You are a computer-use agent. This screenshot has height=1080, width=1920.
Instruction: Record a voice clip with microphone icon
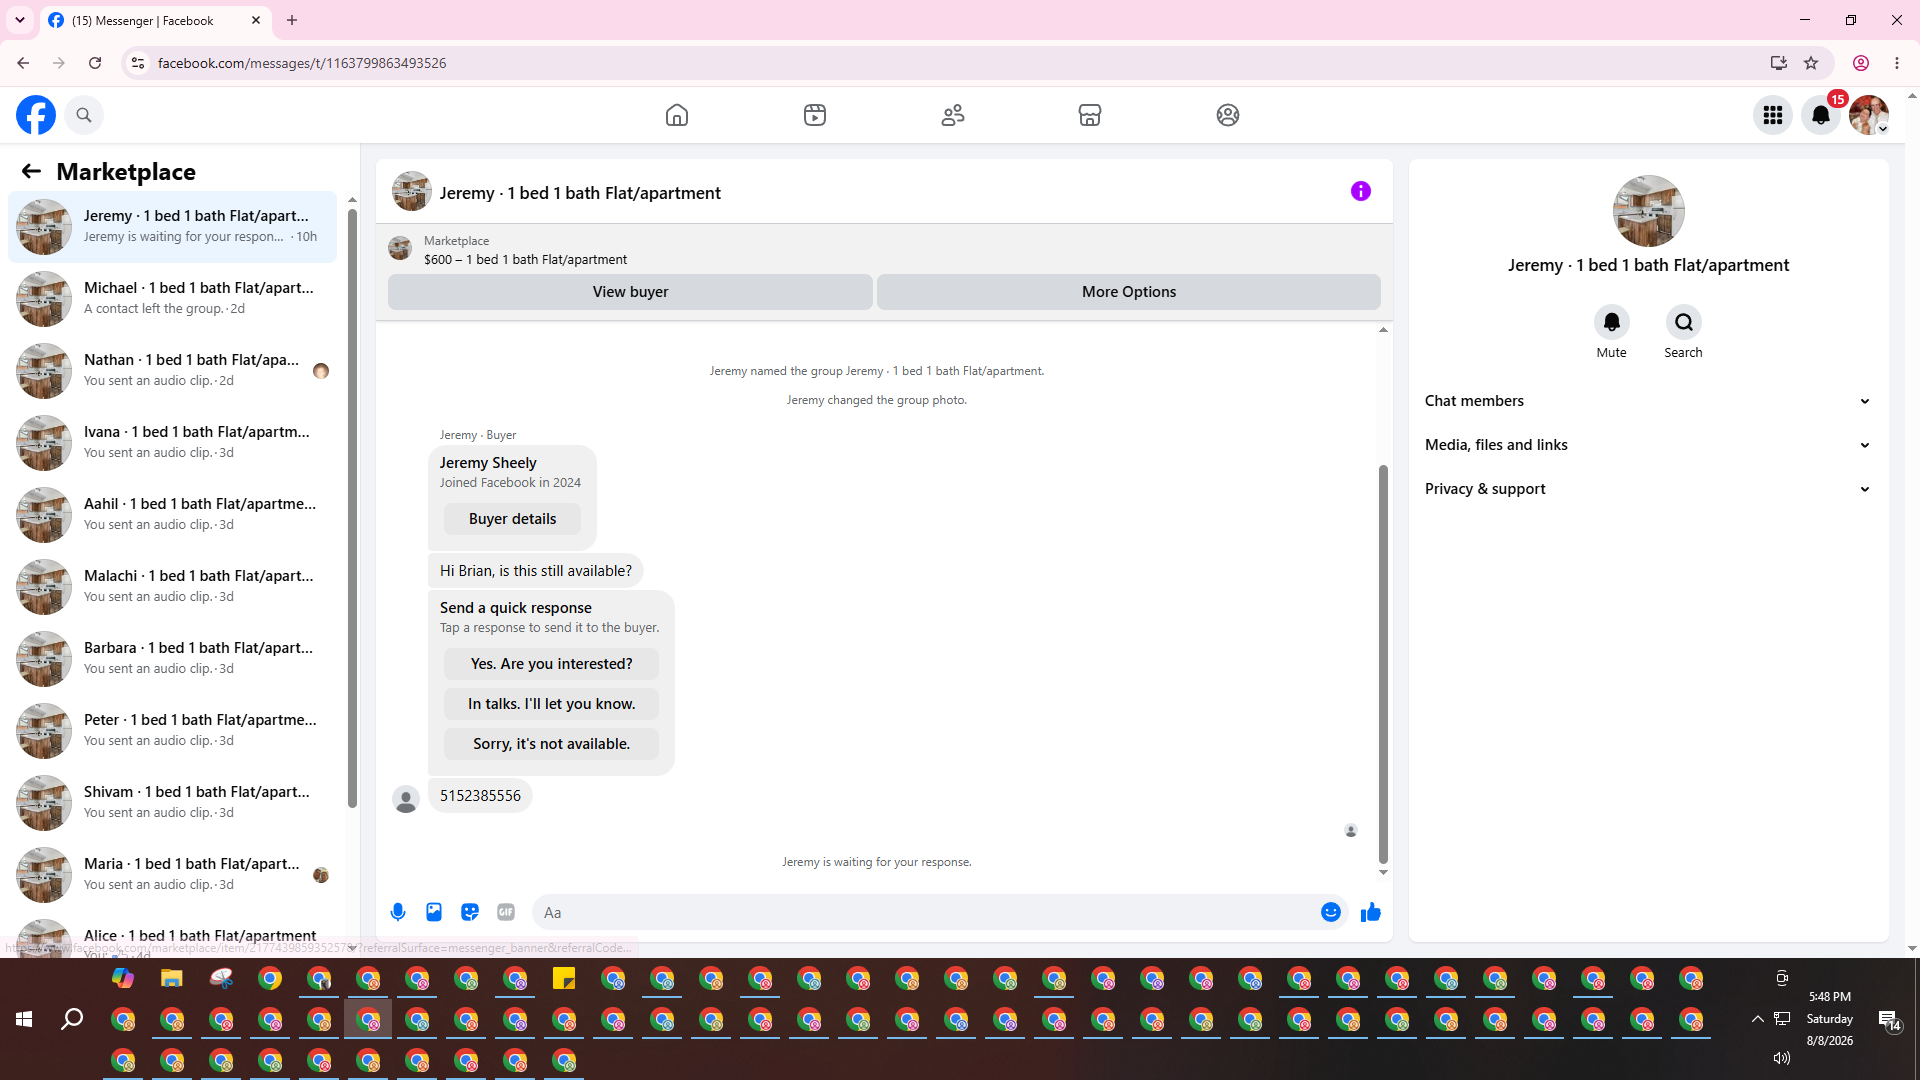click(x=398, y=912)
